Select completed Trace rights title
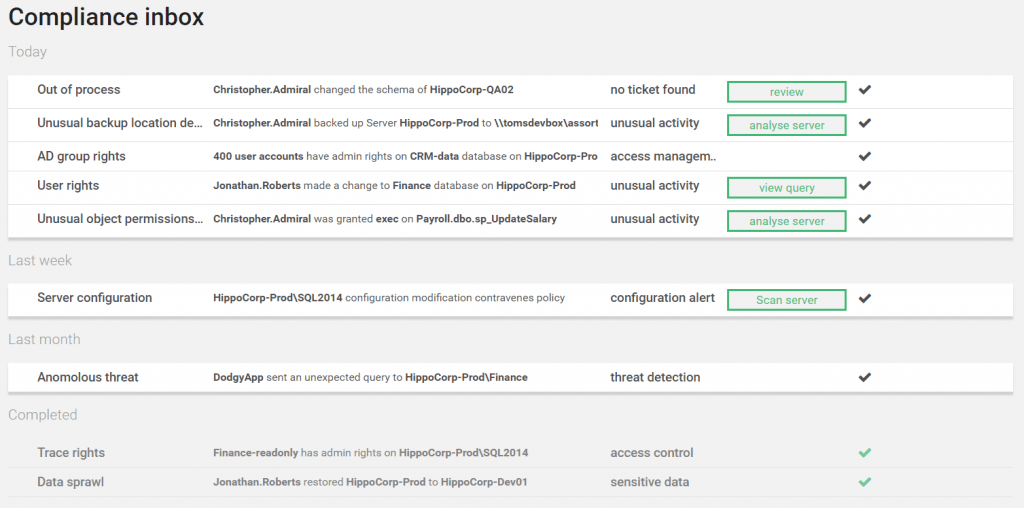The height and width of the screenshot is (508, 1024). click(x=71, y=452)
